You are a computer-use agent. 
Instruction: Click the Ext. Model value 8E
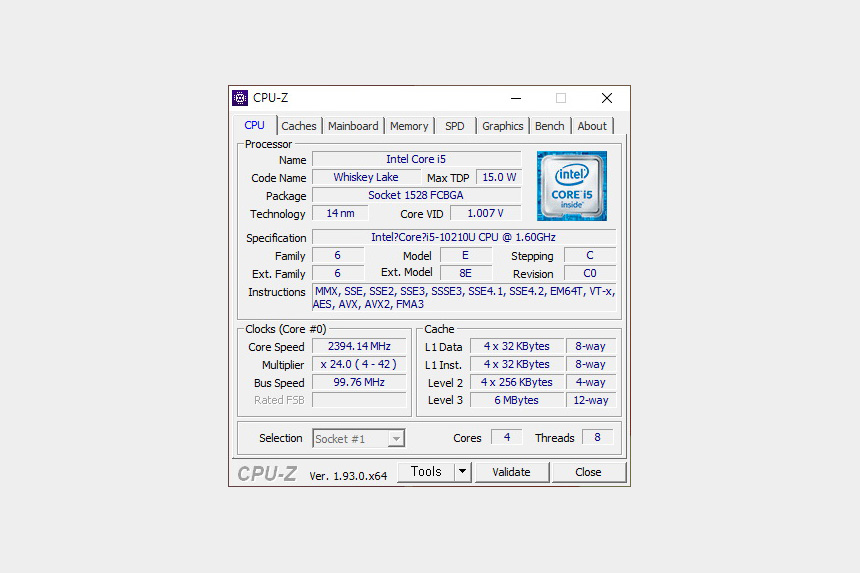tap(466, 273)
